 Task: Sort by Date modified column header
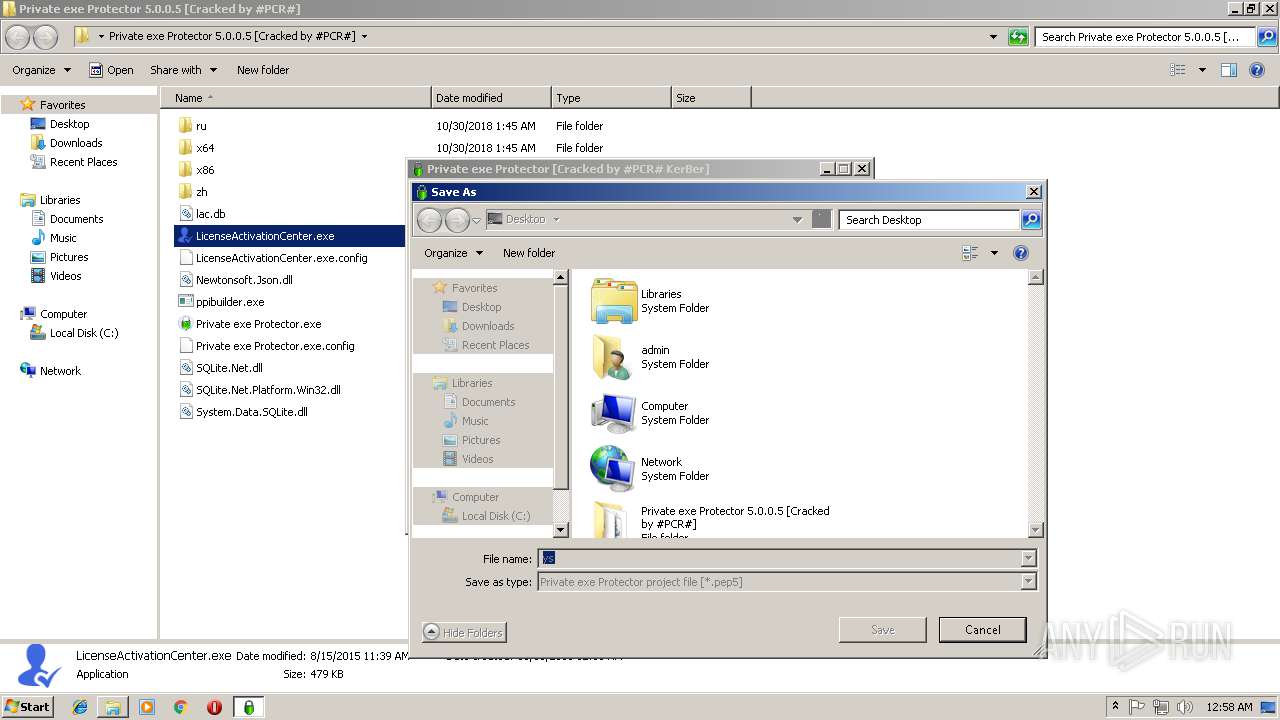pos(491,98)
